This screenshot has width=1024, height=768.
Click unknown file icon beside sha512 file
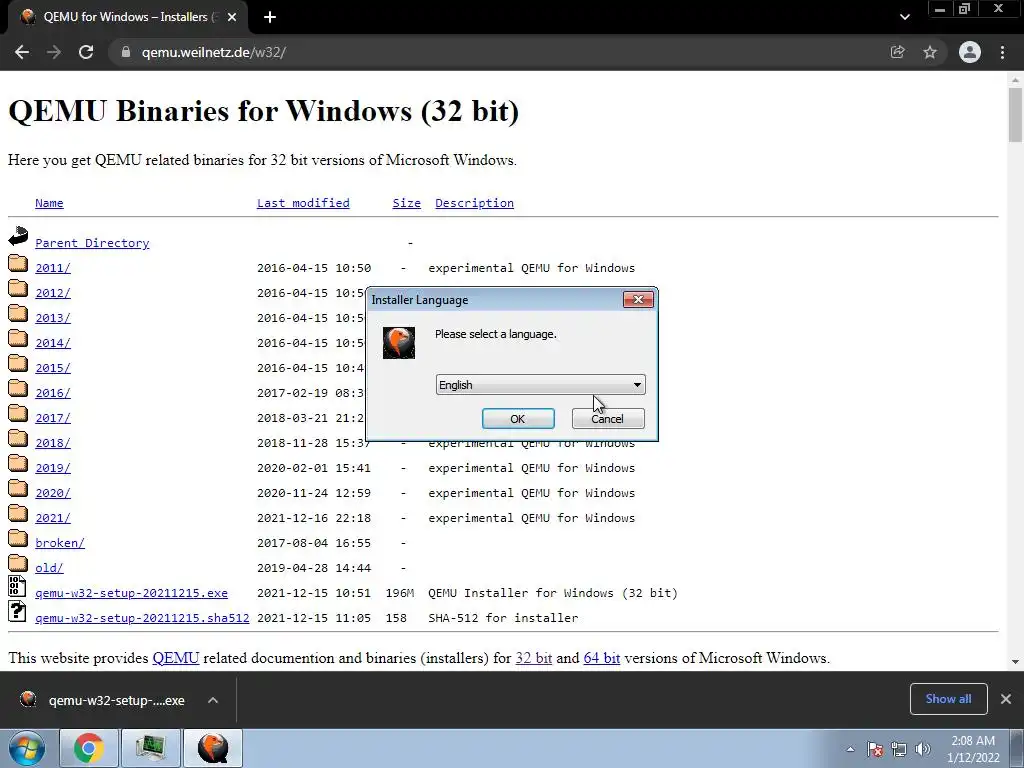pyautogui.click(x=17, y=611)
